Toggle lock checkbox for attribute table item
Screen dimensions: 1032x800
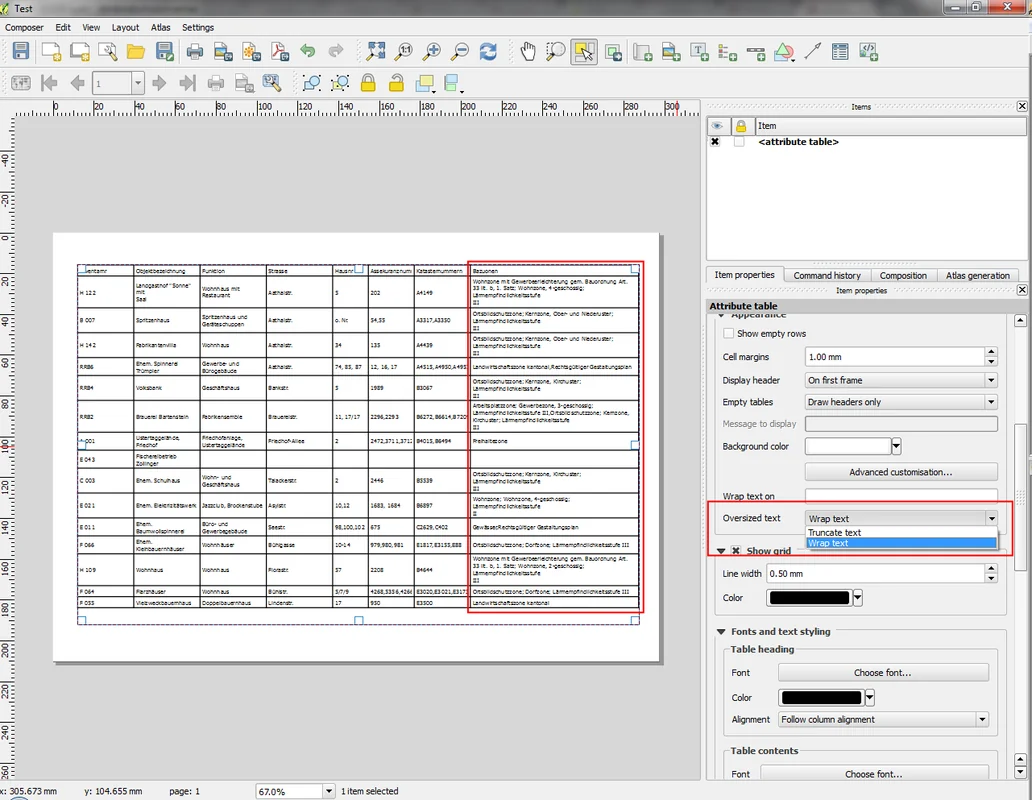coord(739,142)
